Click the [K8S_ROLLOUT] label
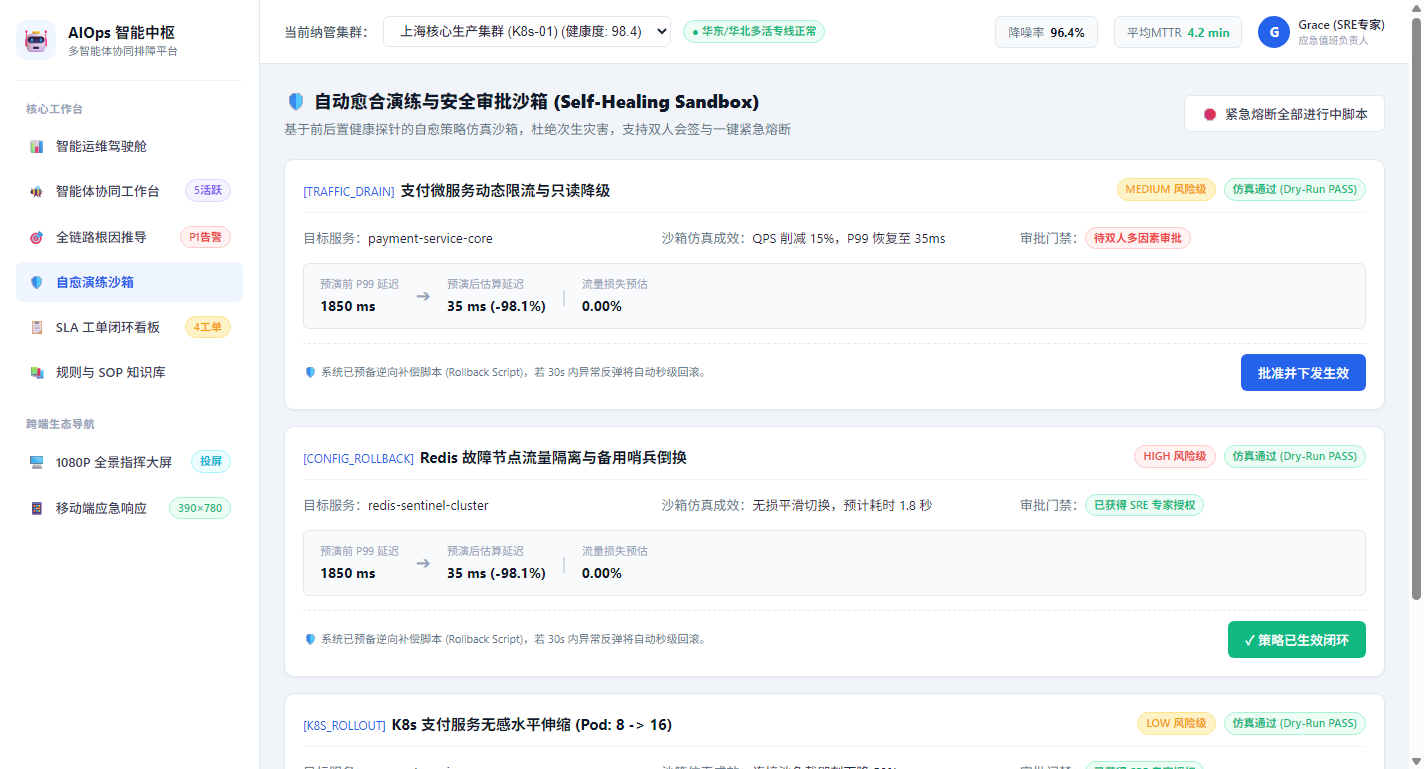This screenshot has height=769, width=1424. click(344, 725)
